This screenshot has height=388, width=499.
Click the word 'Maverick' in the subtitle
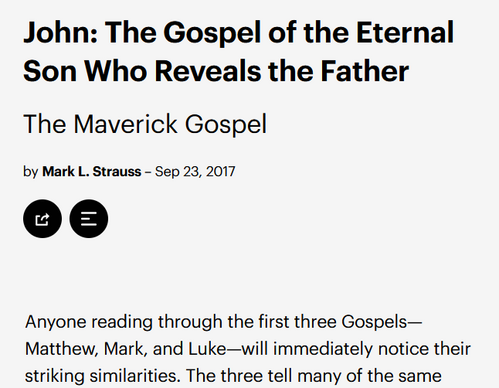tap(125, 124)
